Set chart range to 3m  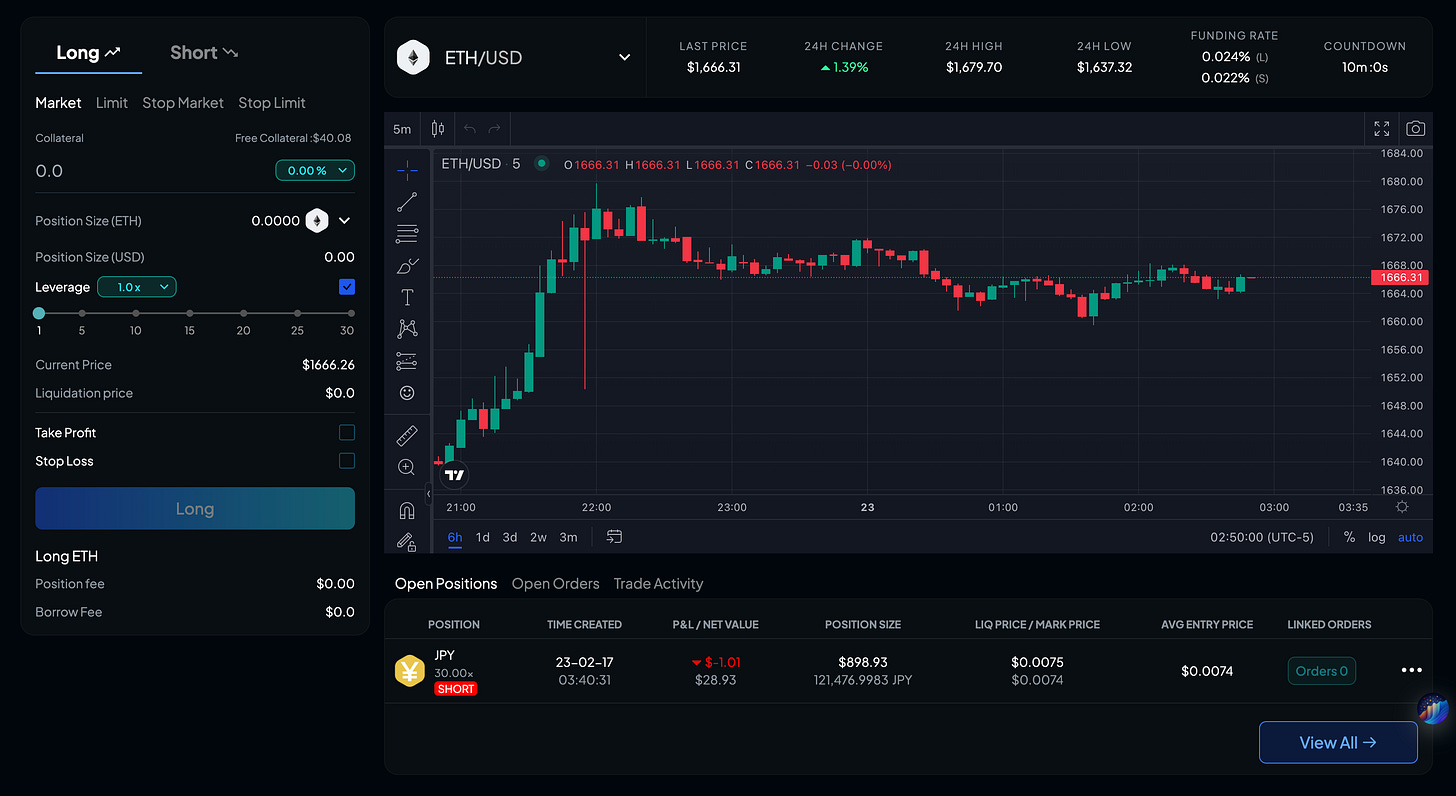[568, 537]
